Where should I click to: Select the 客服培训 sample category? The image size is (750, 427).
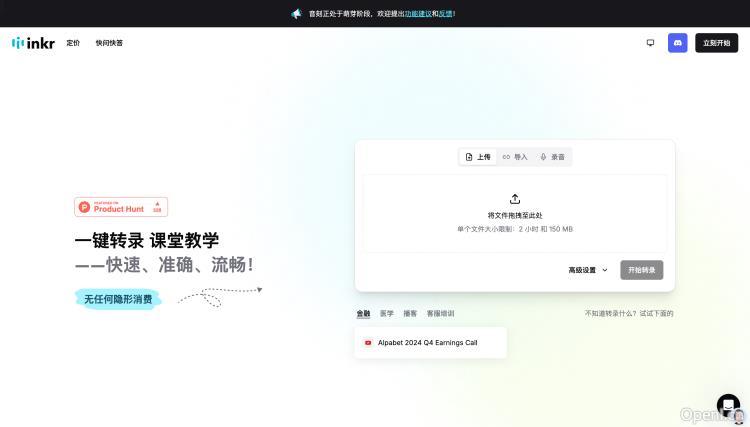coord(440,314)
